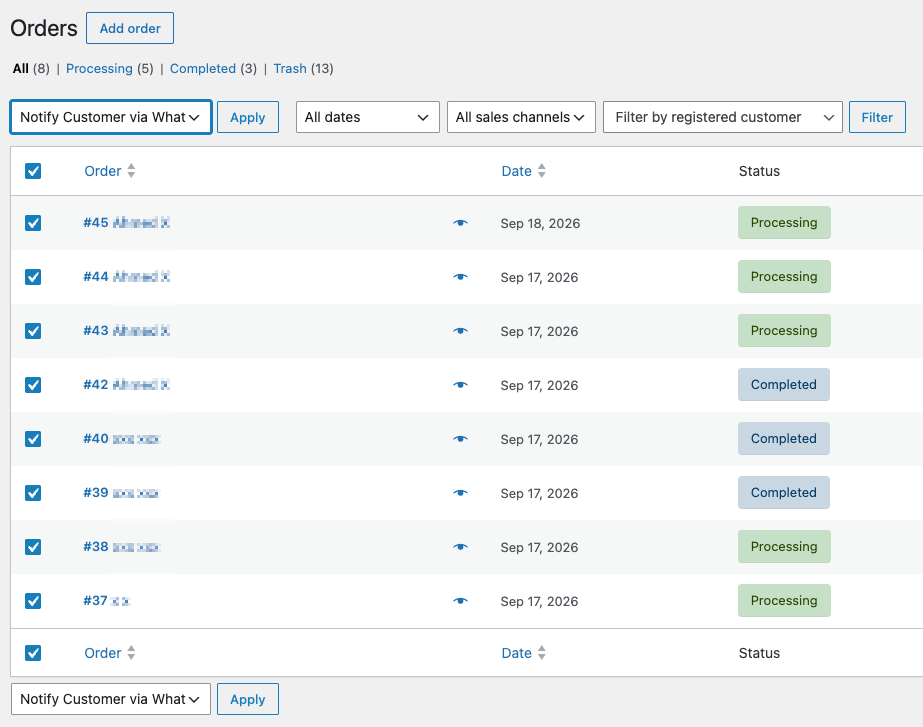Click the sort arrows beside the bottom Date header
923x727 pixels.
coord(542,653)
